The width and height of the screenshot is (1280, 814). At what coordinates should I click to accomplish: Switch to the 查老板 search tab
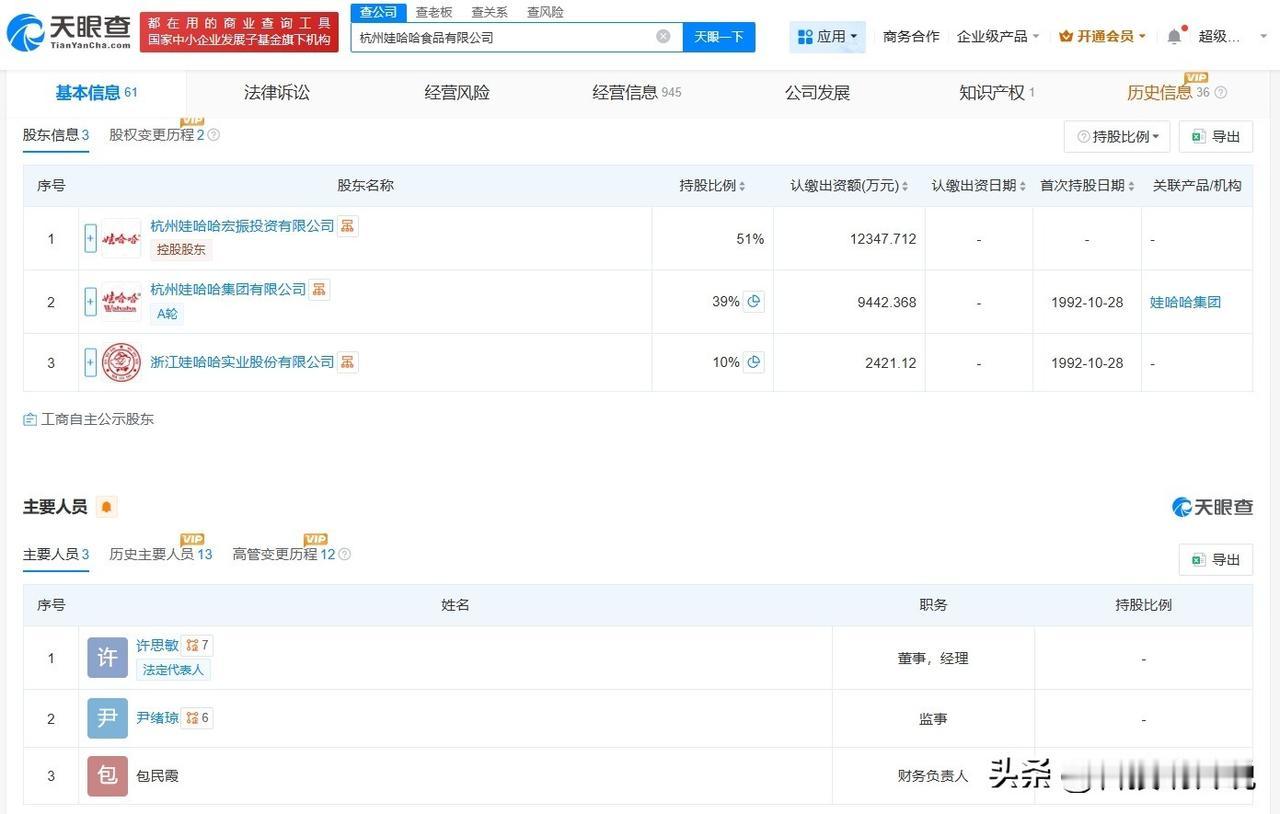pyautogui.click(x=434, y=12)
